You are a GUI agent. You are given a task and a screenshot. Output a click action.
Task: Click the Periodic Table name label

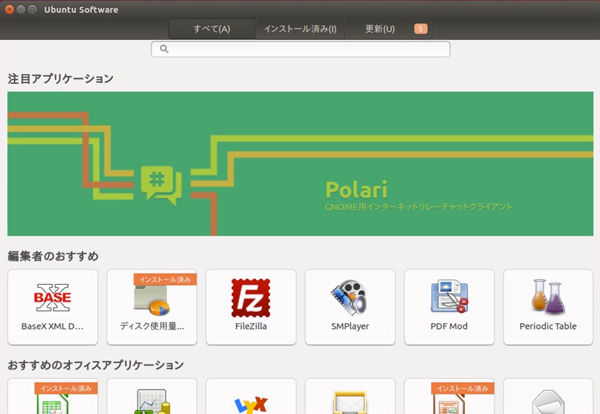pyautogui.click(x=548, y=326)
